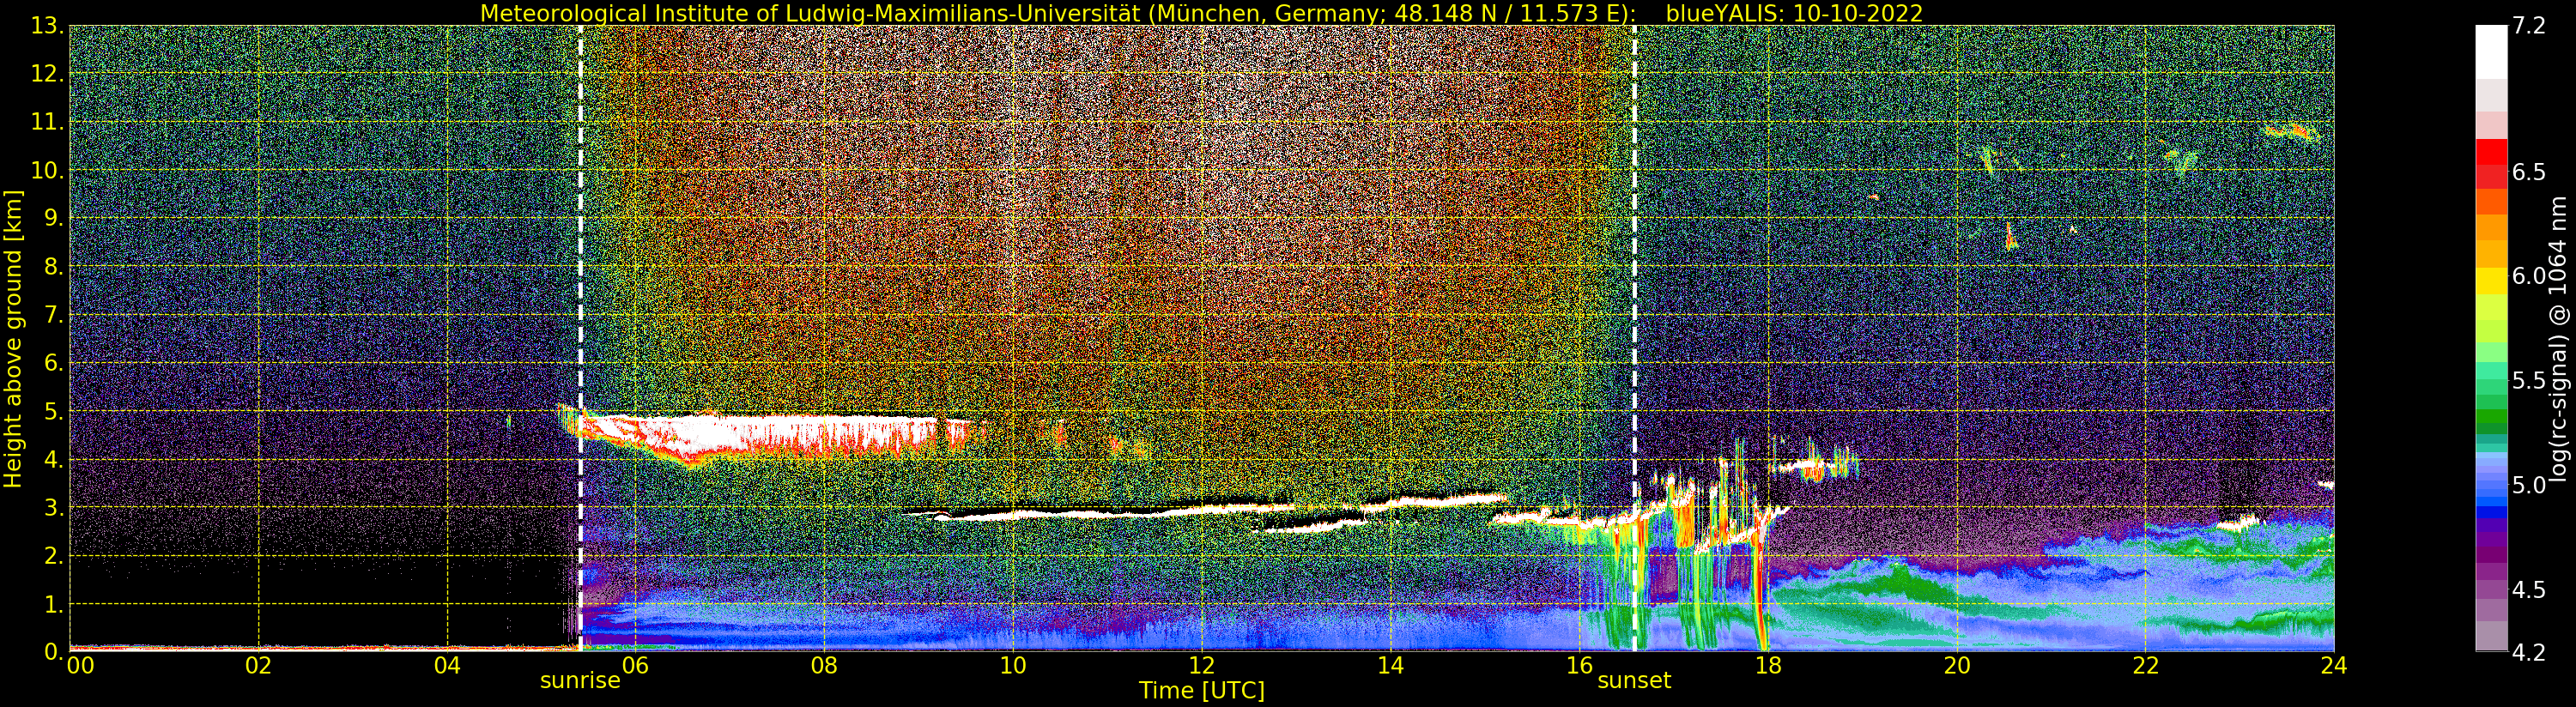
Task: Click the time axis tick label 00
Action: point(79,666)
